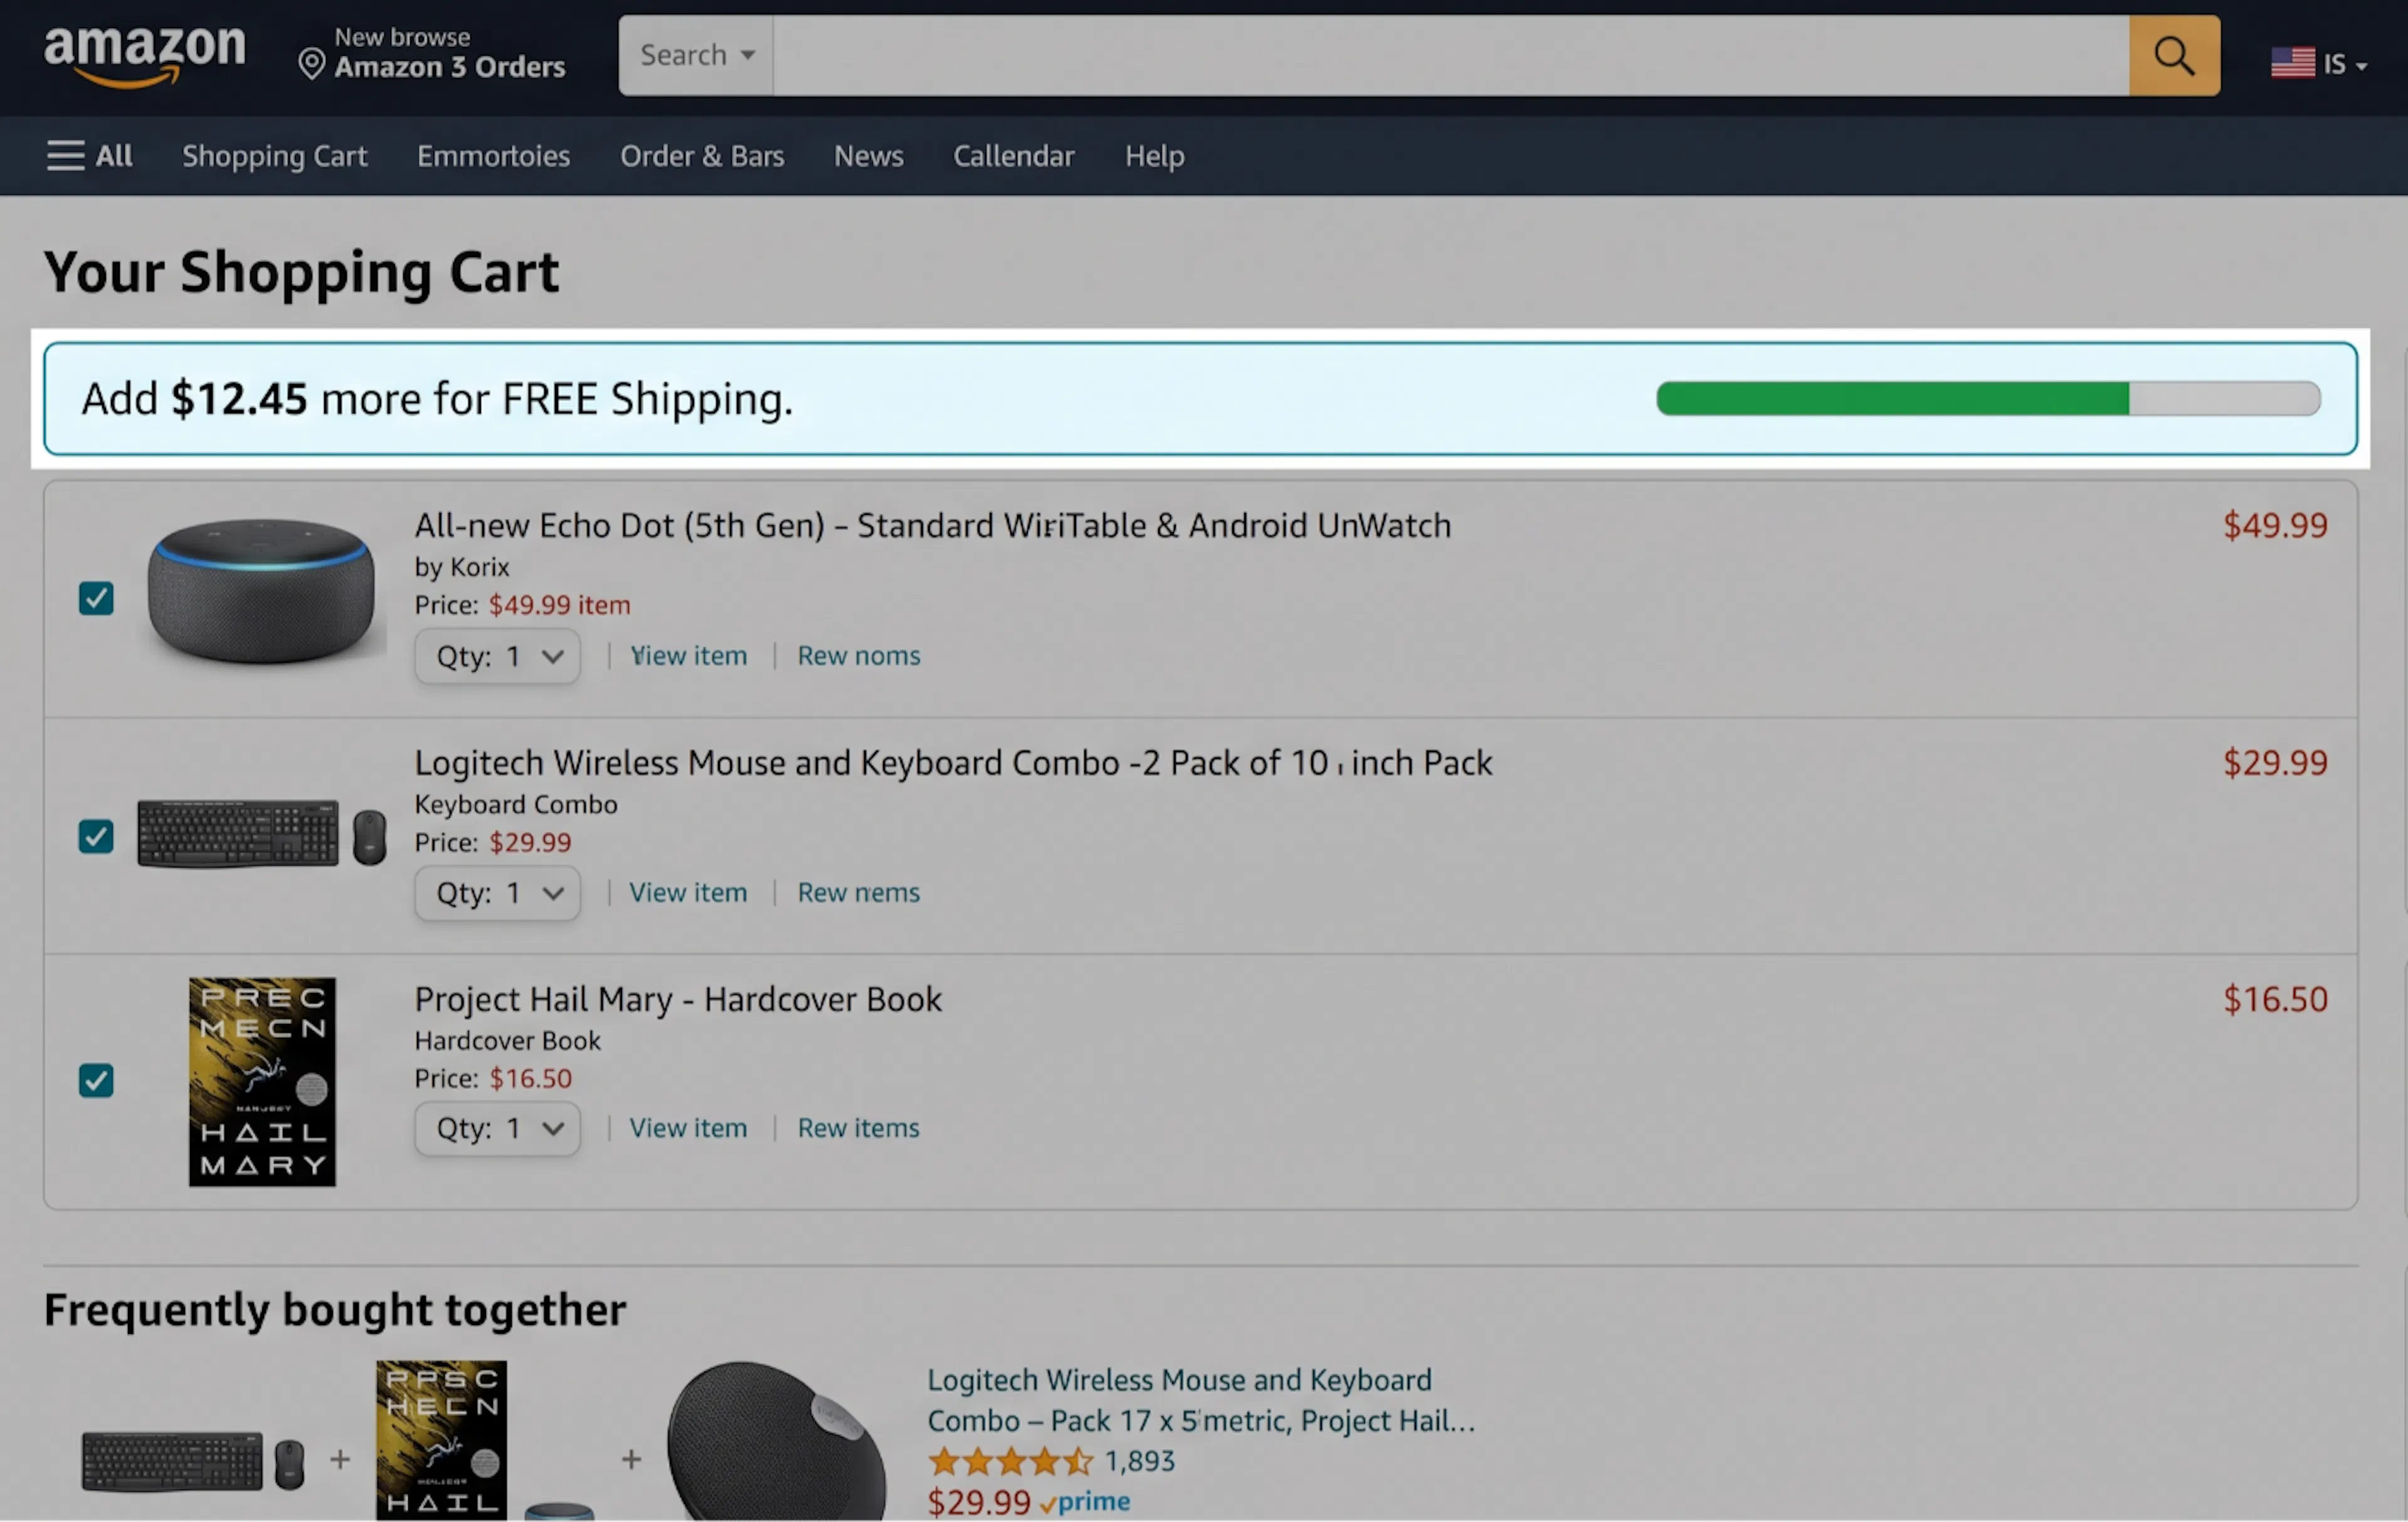2408x1522 pixels.
Task: Click View item for Project Hail Mary
Action: click(x=688, y=1129)
